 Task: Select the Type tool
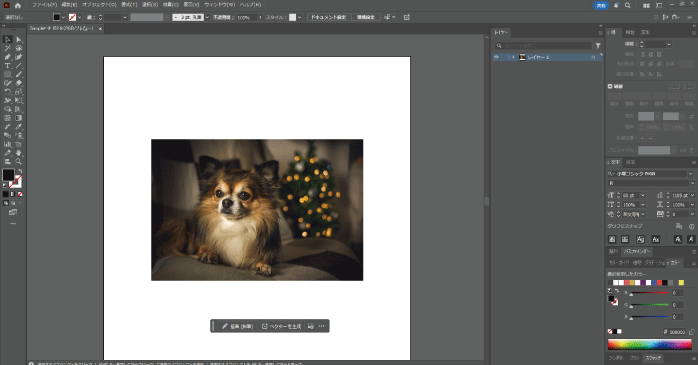point(8,66)
